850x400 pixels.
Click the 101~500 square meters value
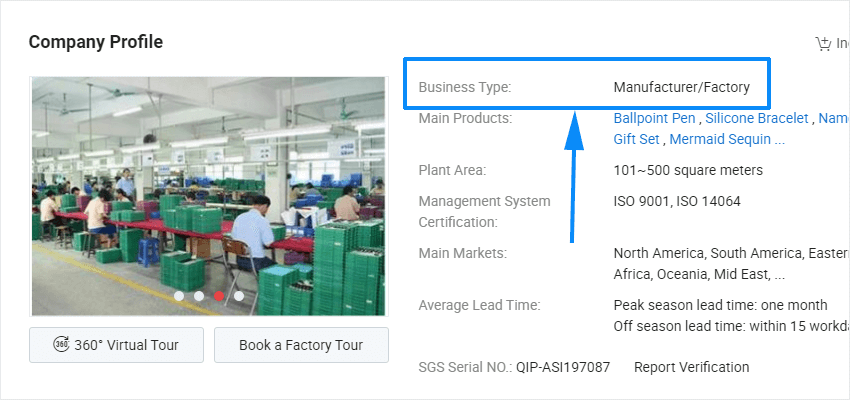[688, 170]
